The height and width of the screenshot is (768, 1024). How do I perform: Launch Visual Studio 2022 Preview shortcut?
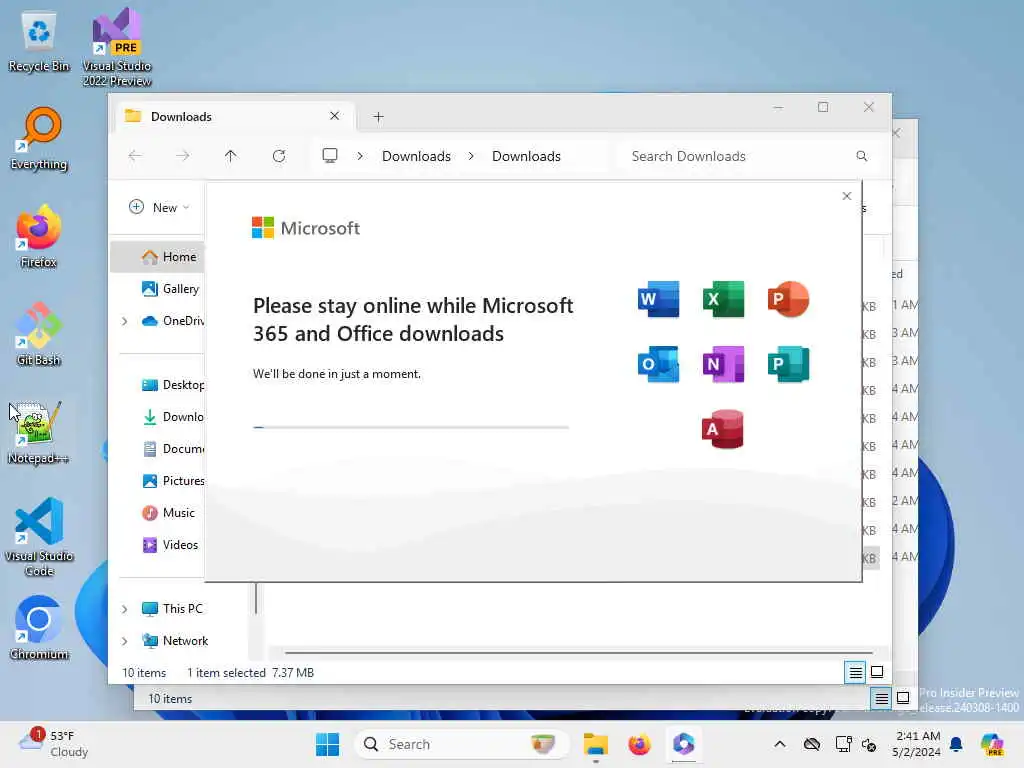[x=117, y=47]
